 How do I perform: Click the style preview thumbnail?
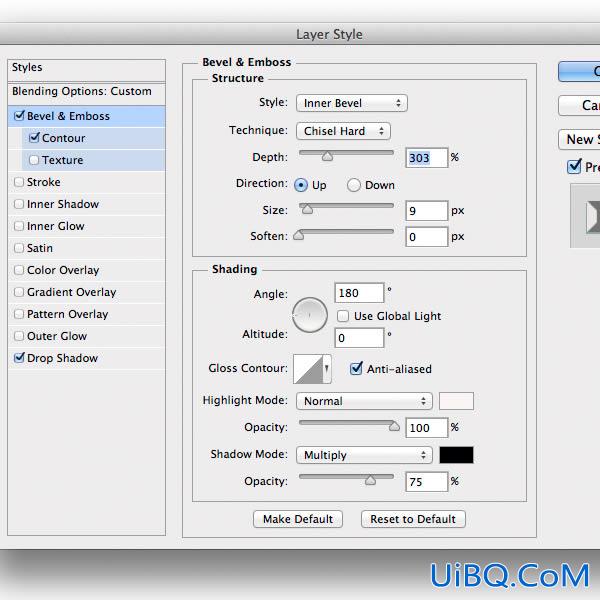click(585, 216)
